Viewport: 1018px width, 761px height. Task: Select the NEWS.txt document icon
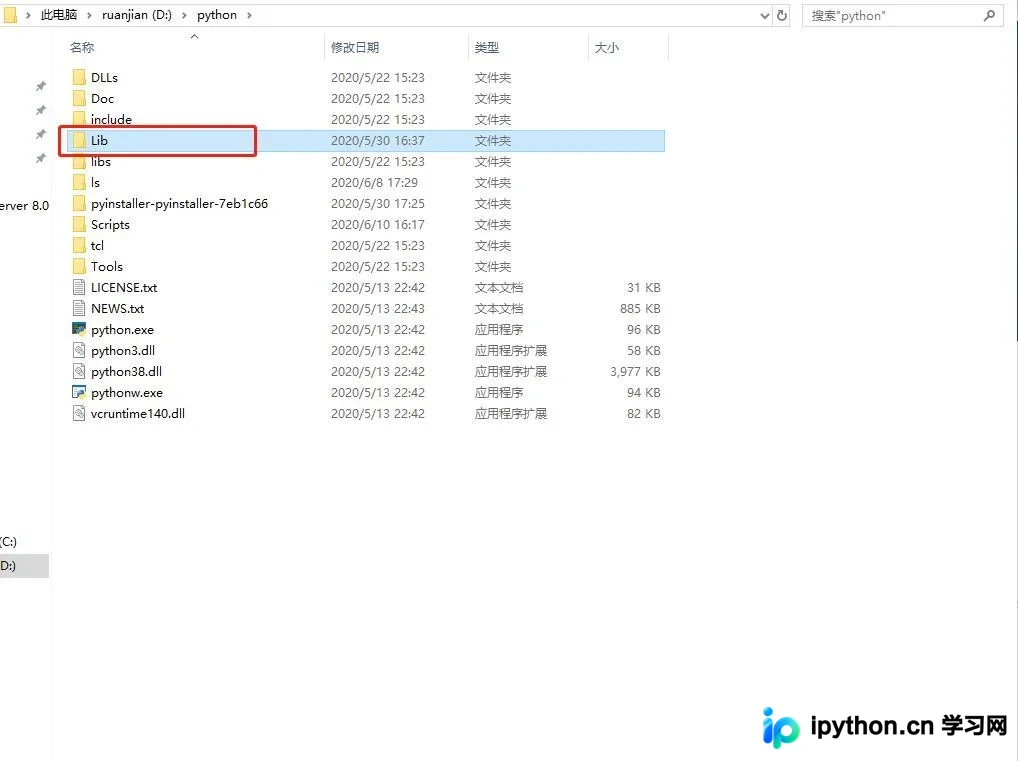(79, 308)
